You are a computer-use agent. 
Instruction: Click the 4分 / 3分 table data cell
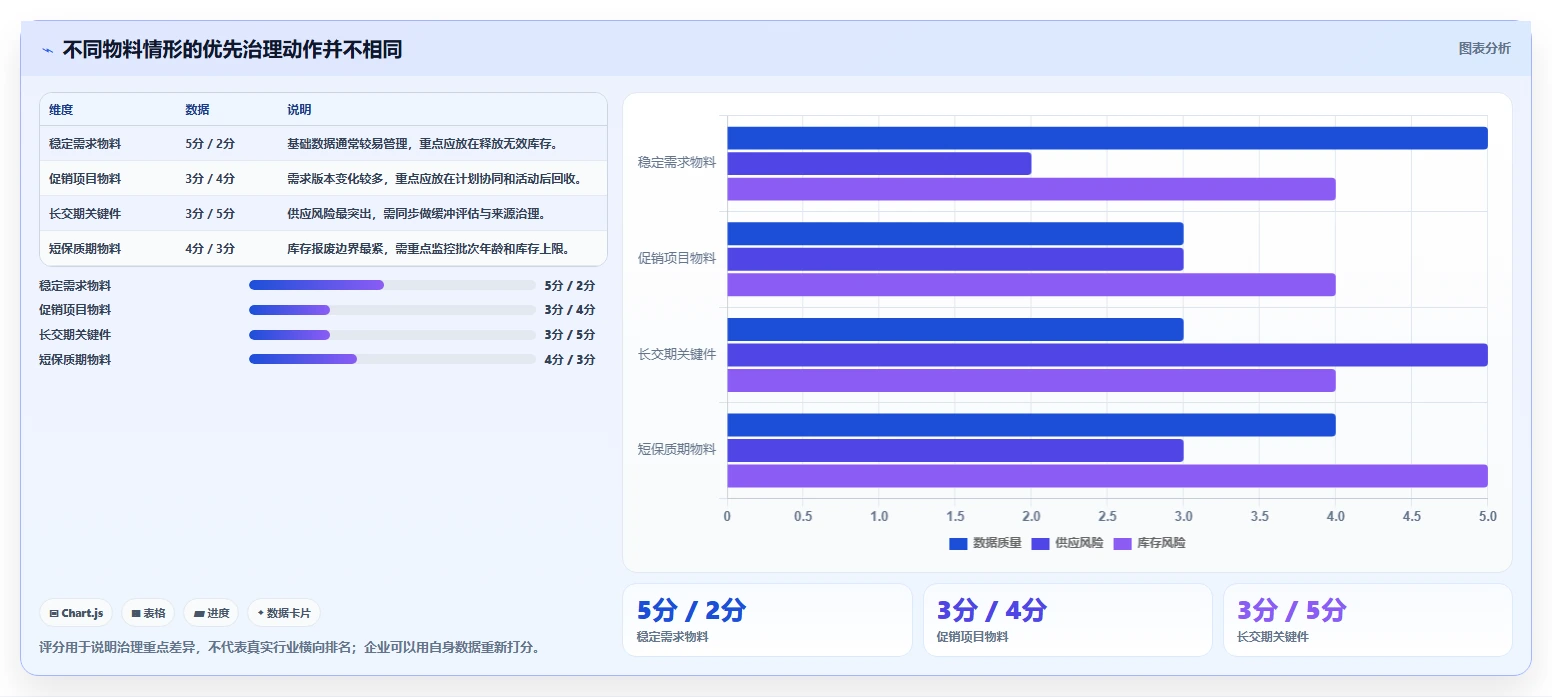click(210, 249)
